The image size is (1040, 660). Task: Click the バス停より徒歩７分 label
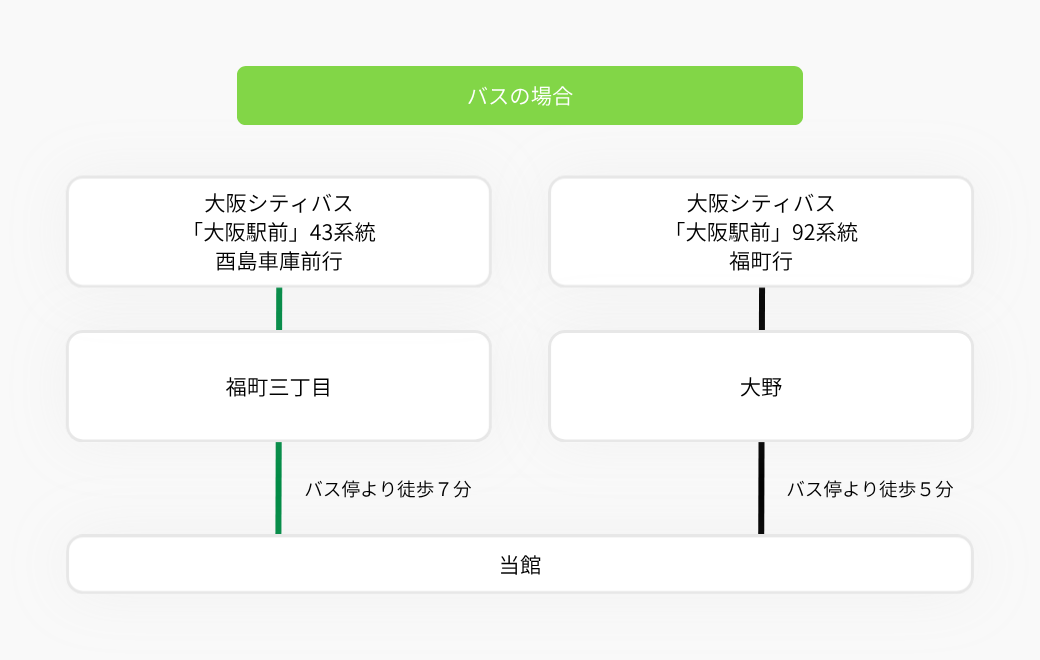pyautogui.click(x=388, y=489)
